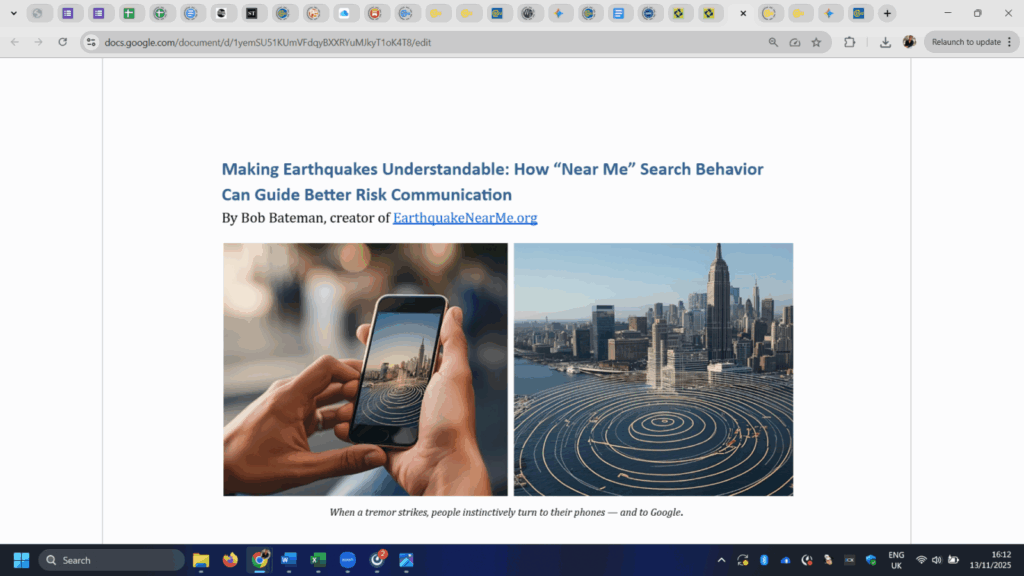Switch to the black ST tab
Viewport: 1024px width, 576px height.
pyautogui.click(x=251, y=13)
